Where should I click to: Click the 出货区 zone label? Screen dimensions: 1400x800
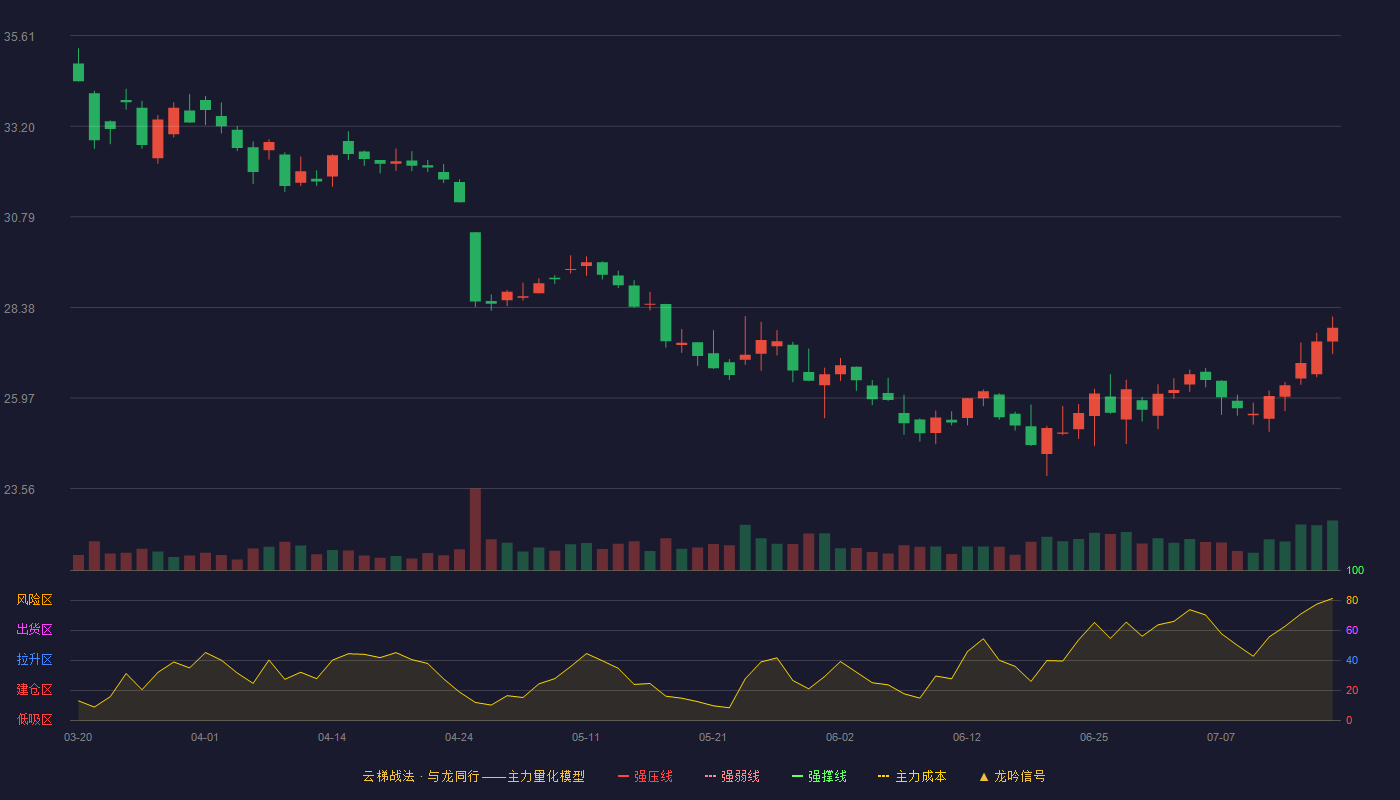click(x=34, y=630)
